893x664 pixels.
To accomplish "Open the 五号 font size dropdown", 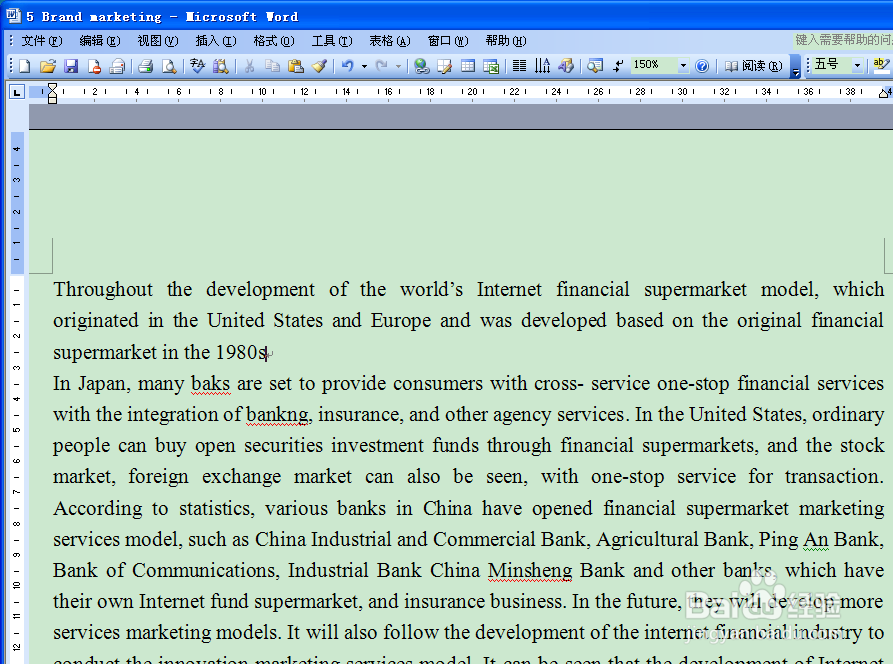I will click(857, 66).
